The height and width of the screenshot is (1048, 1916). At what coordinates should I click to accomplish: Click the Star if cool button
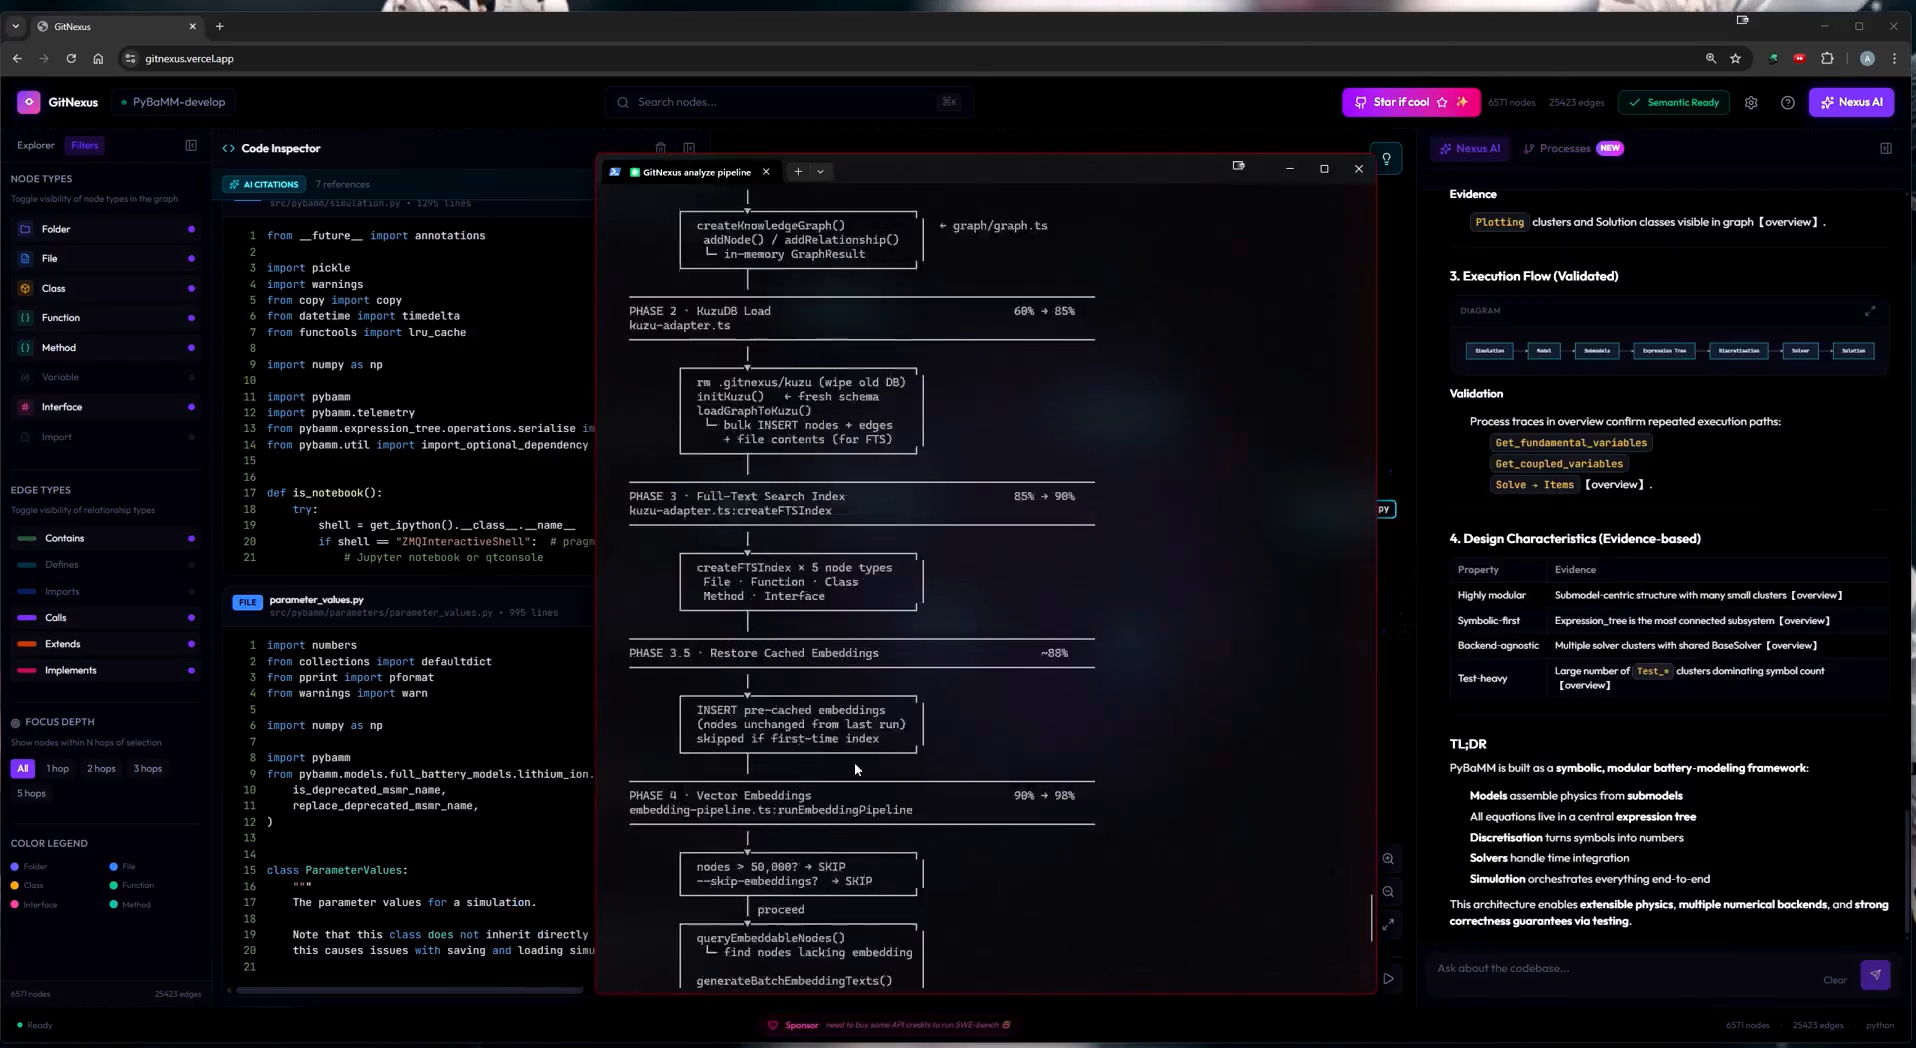pyautogui.click(x=1410, y=102)
